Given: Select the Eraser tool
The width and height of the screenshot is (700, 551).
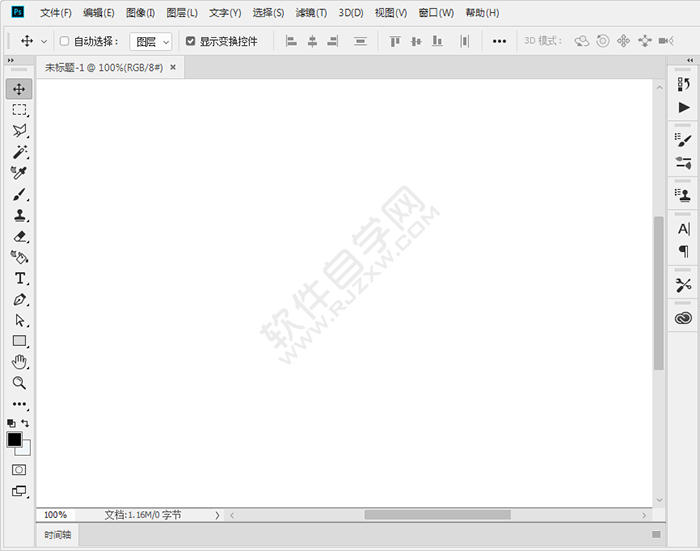Looking at the screenshot, I should coord(19,236).
